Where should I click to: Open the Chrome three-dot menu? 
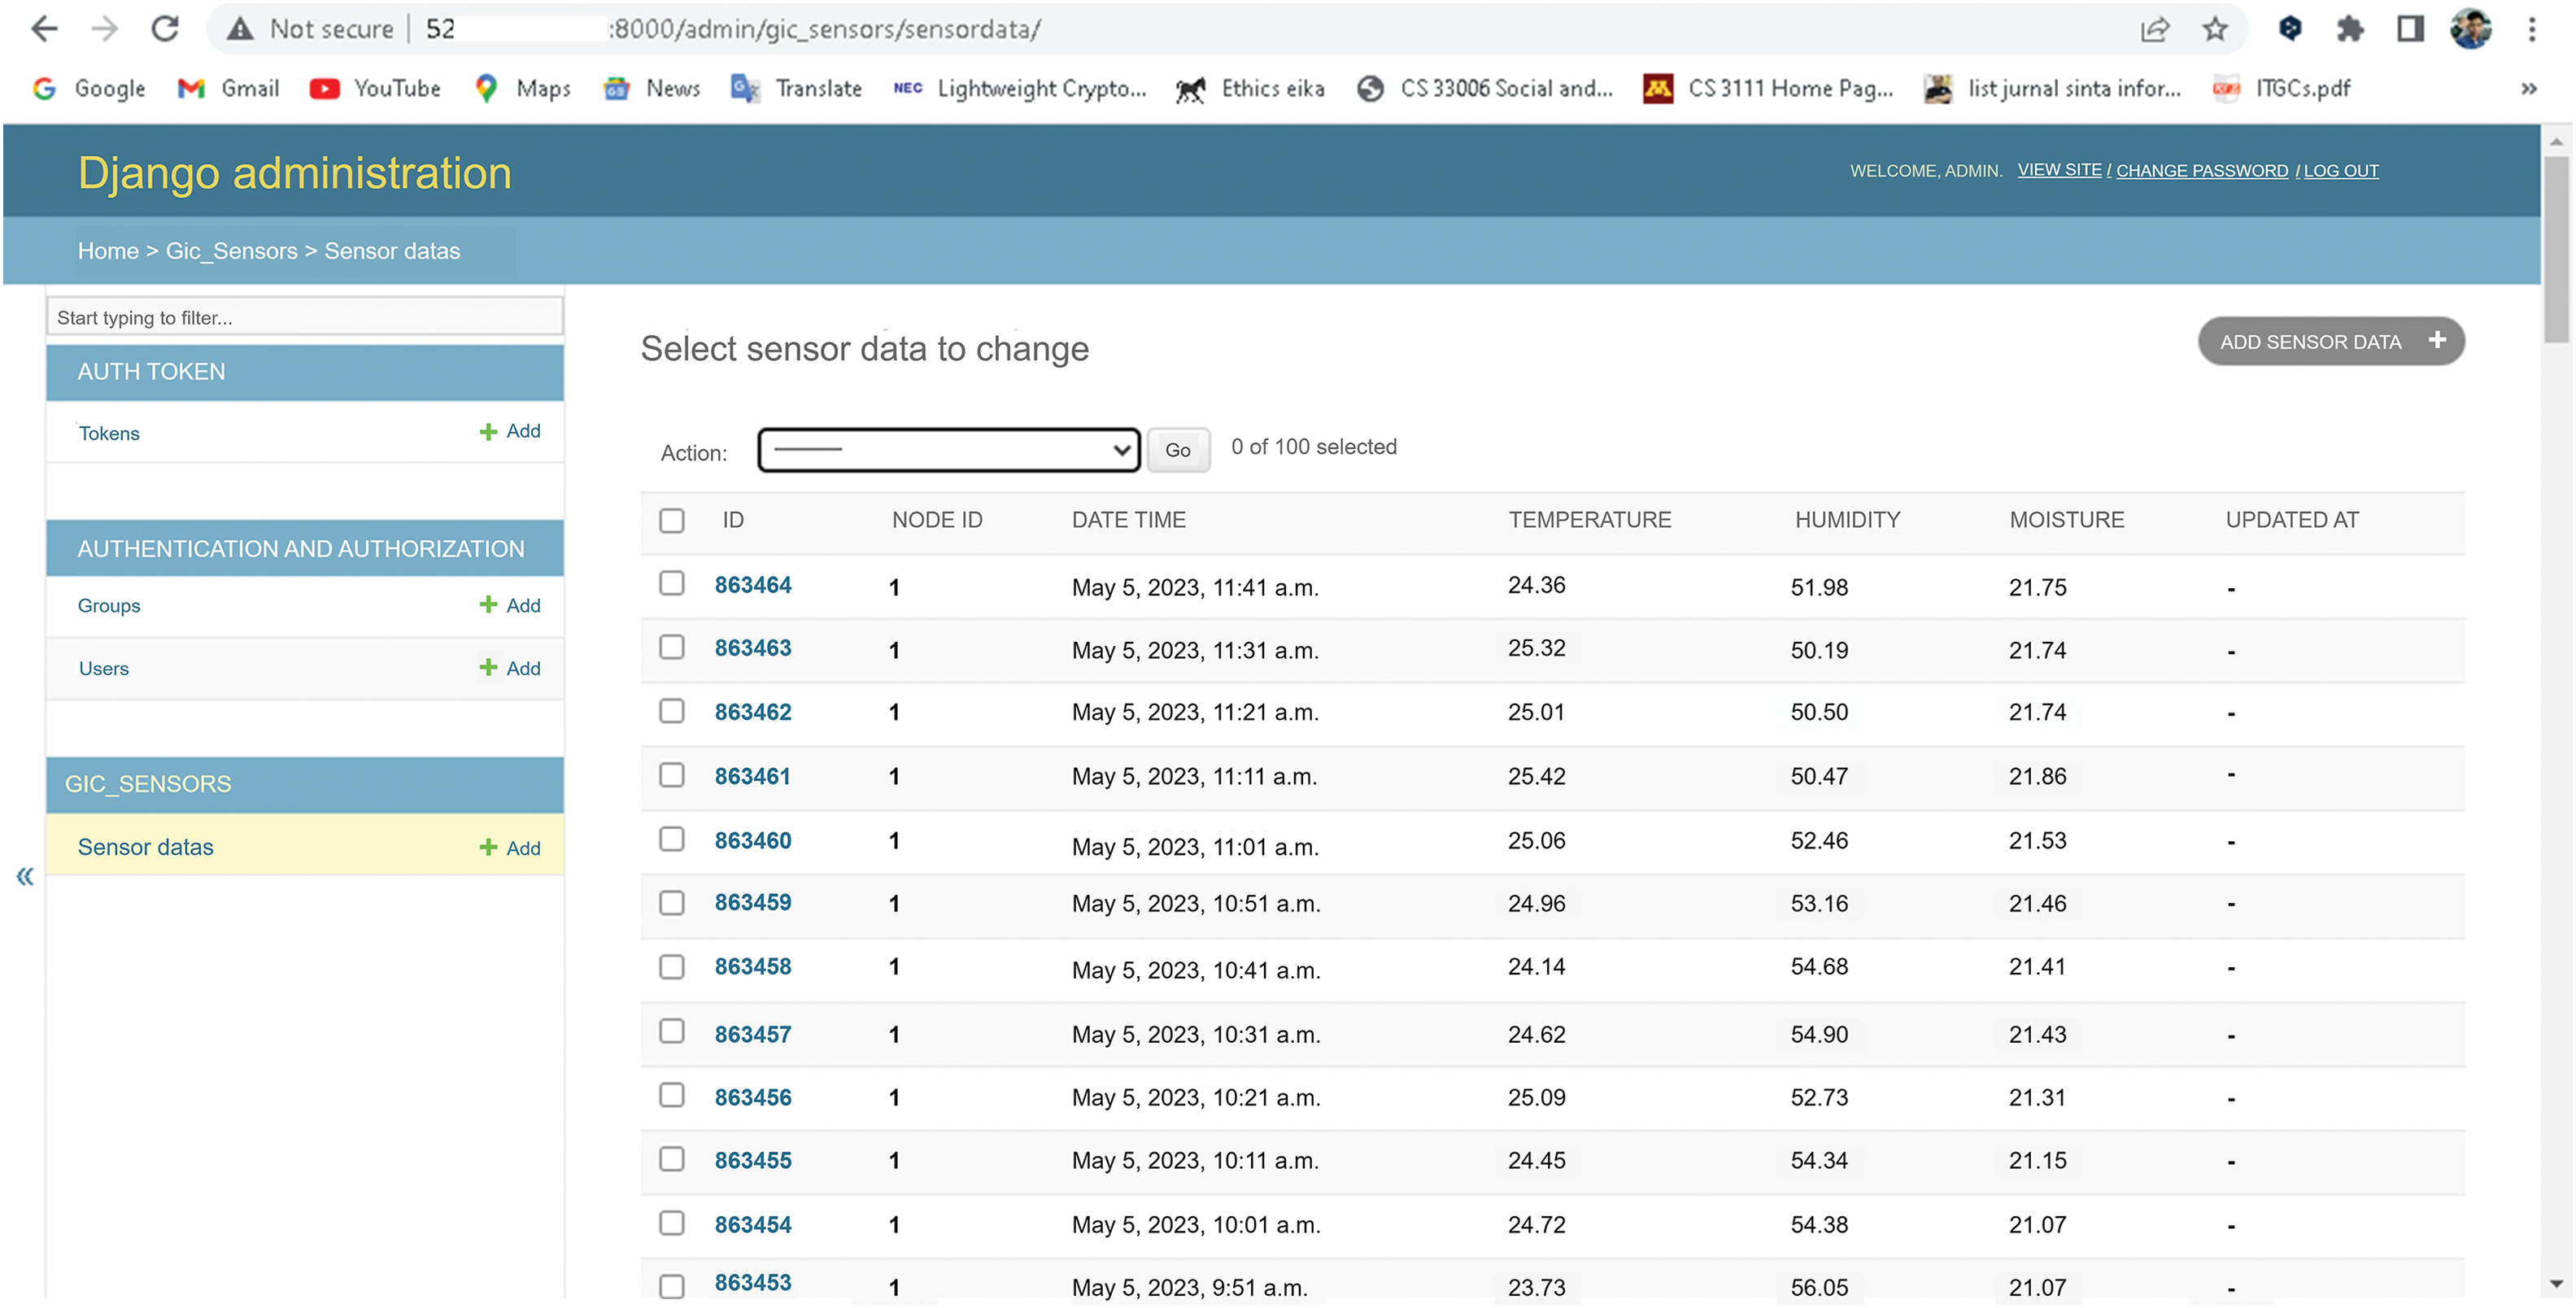(2532, 29)
